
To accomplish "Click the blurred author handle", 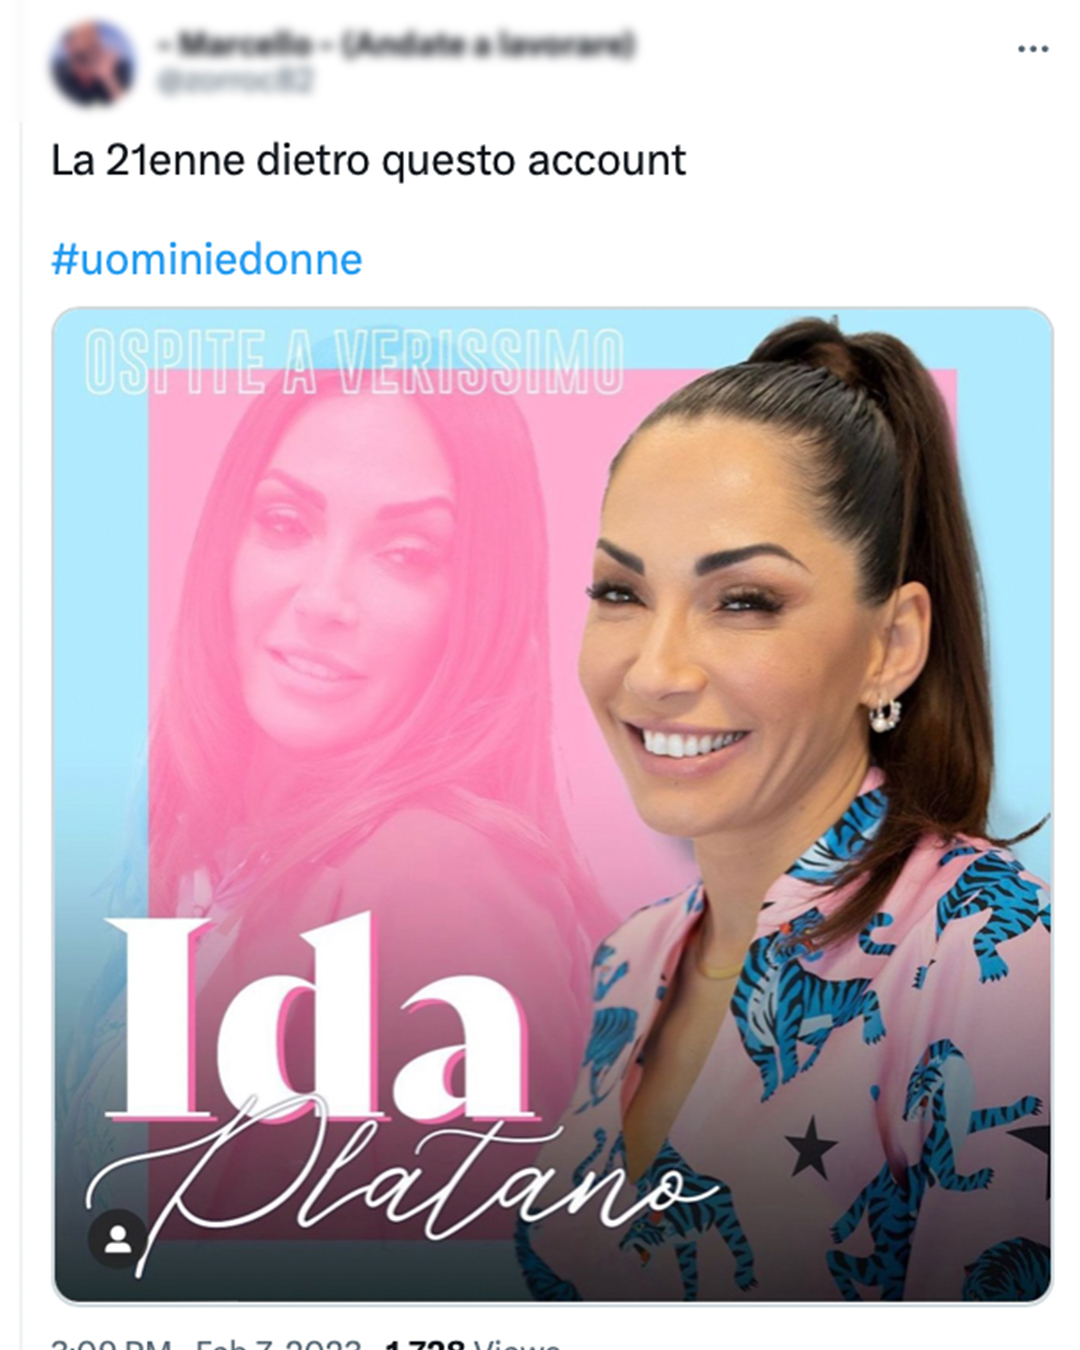I will pos(235,80).
